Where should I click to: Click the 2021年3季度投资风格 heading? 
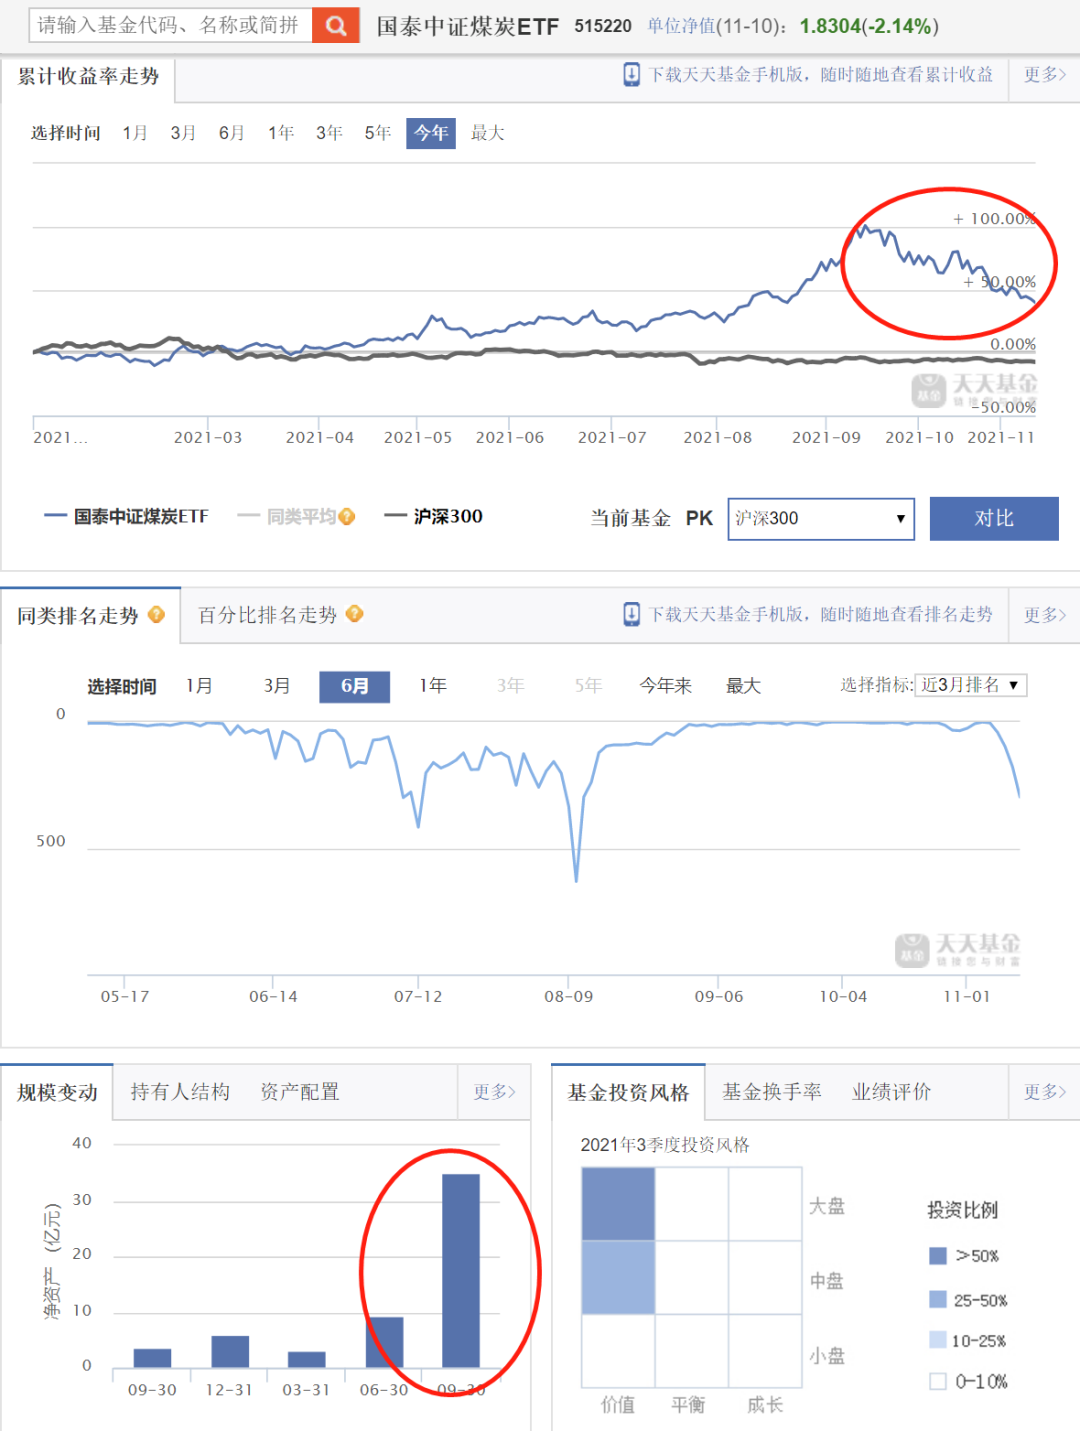point(665,1145)
